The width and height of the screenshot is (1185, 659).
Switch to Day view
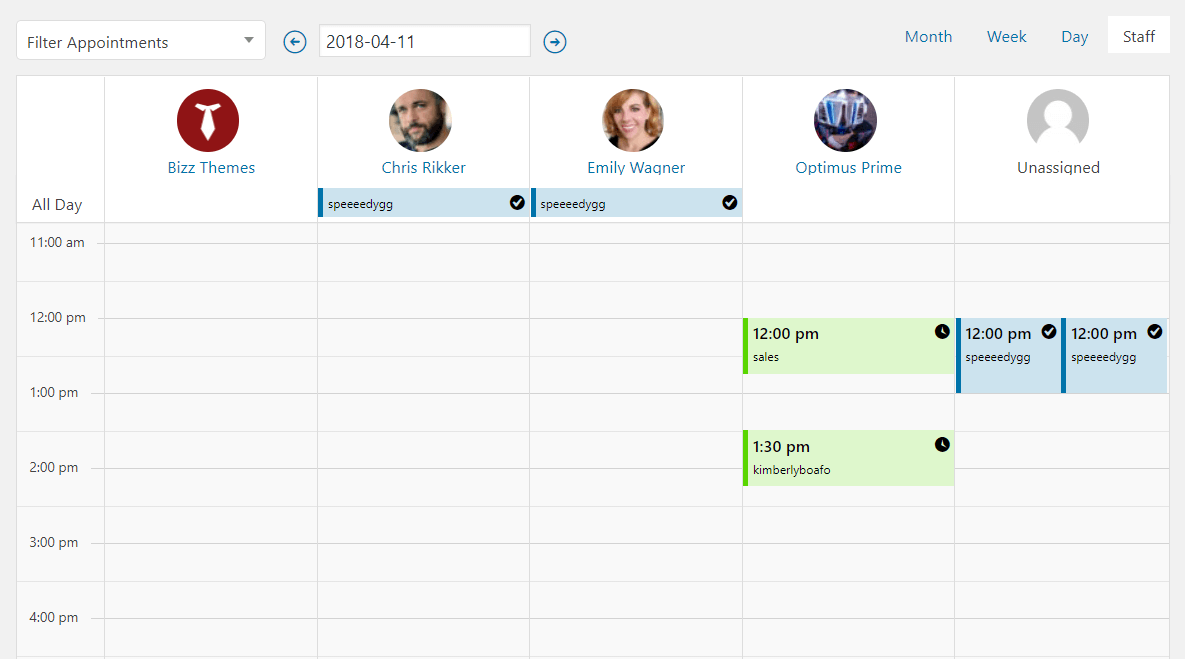click(1074, 36)
